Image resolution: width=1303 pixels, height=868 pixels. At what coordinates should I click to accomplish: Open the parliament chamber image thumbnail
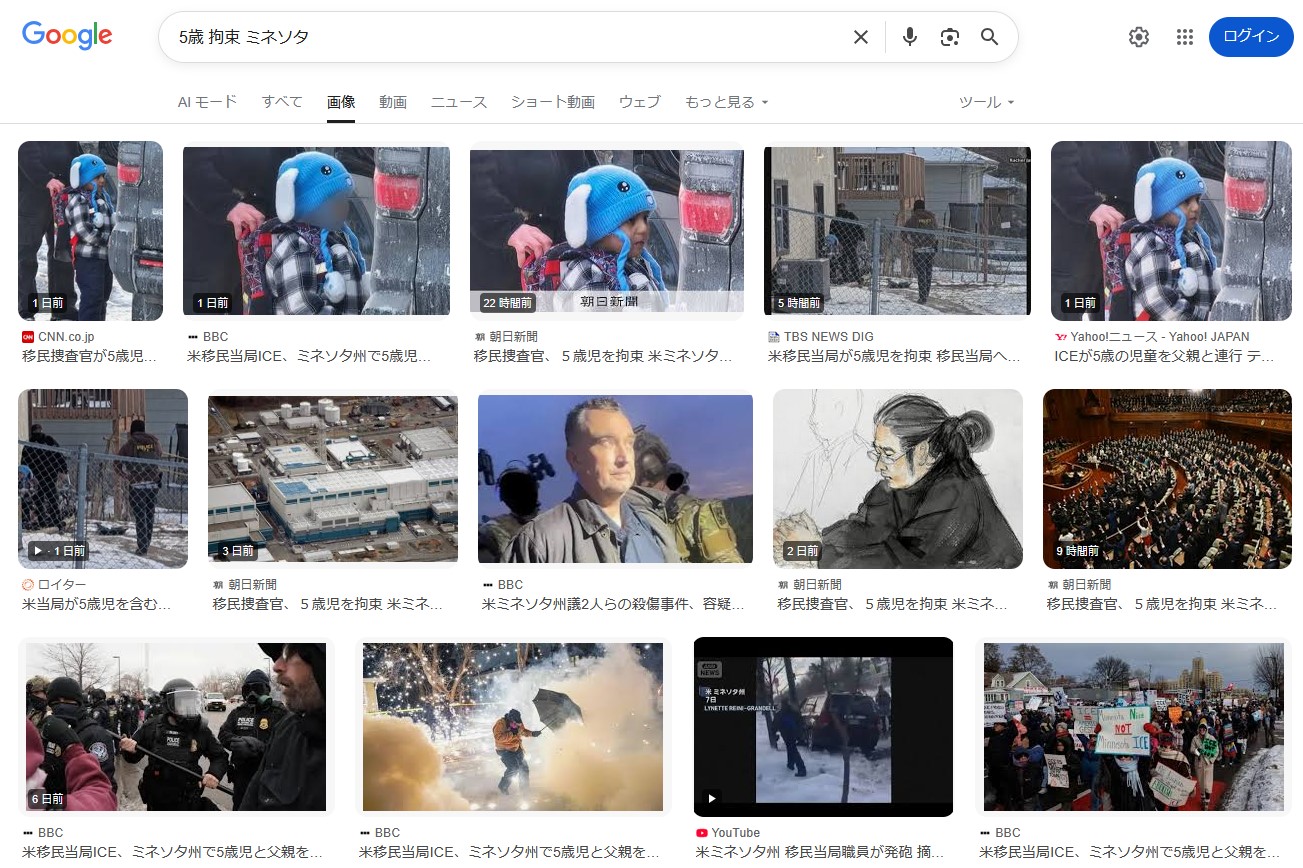click(1166, 480)
